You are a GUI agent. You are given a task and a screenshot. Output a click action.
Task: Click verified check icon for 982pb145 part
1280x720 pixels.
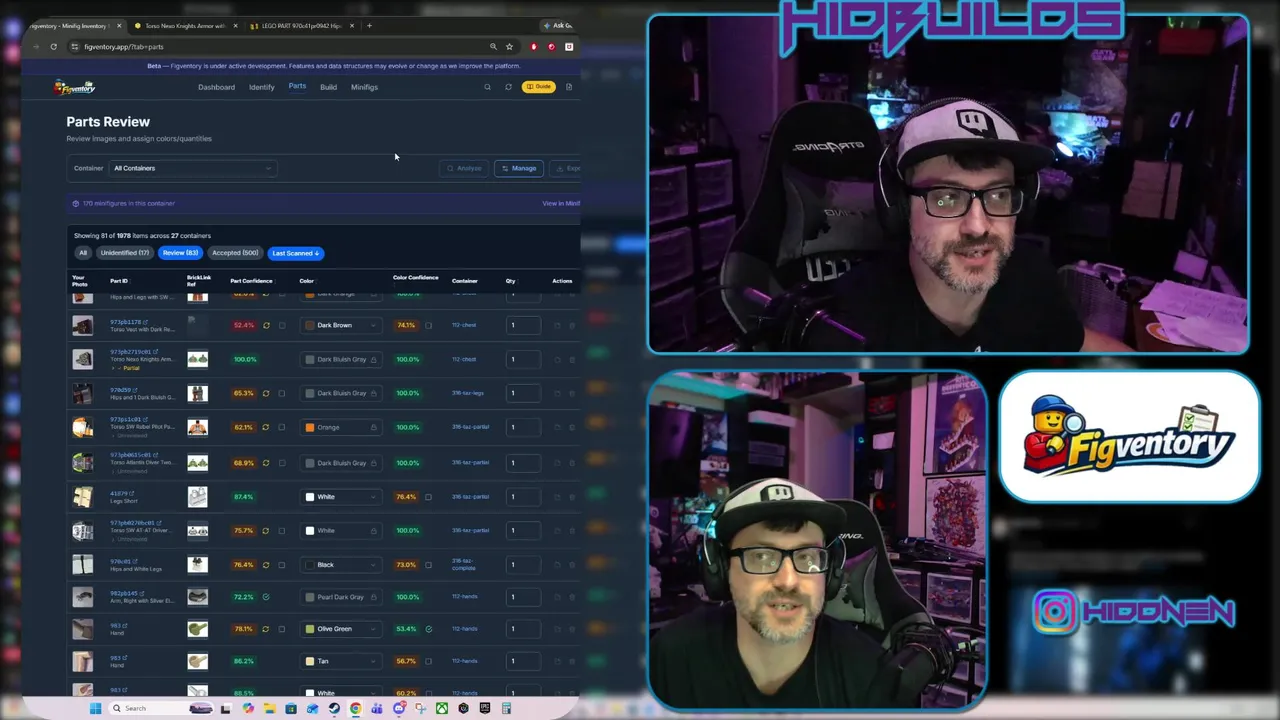(x=266, y=597)
